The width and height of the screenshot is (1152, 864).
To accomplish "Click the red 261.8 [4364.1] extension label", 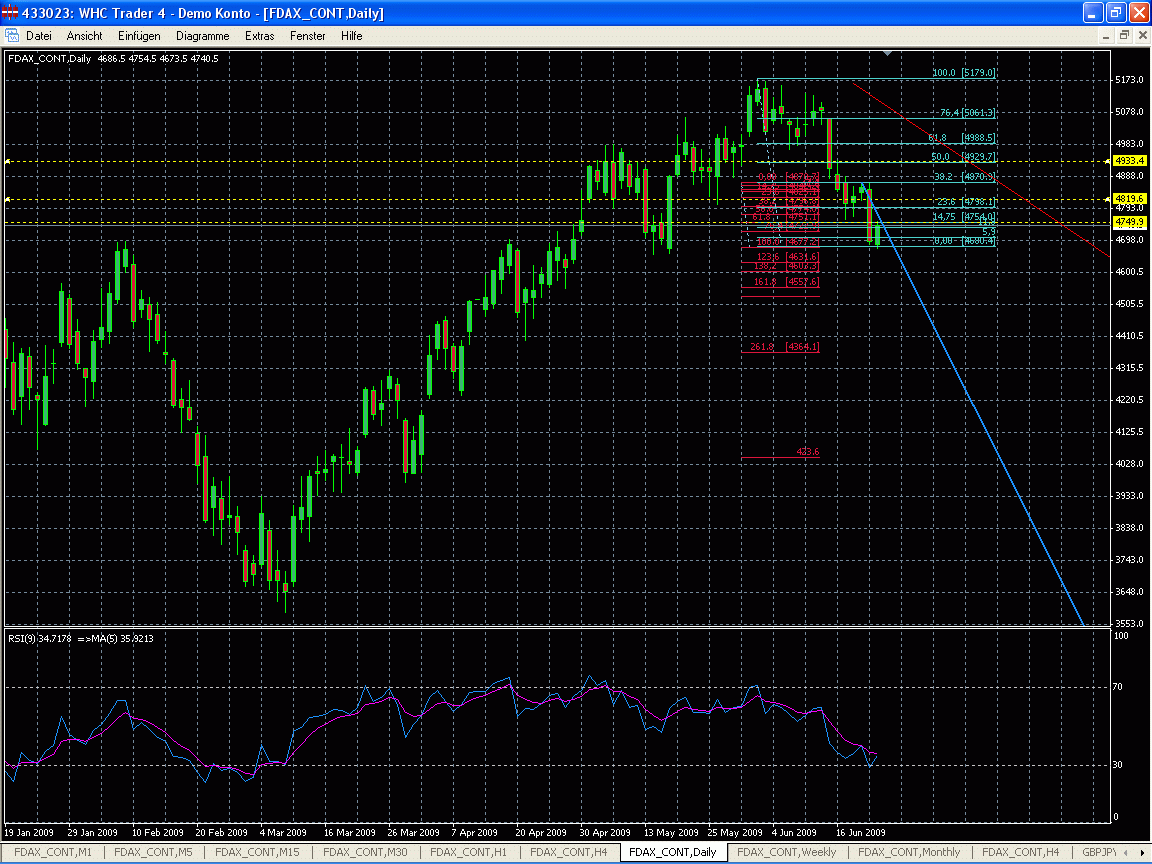I will tap(784, 346).
